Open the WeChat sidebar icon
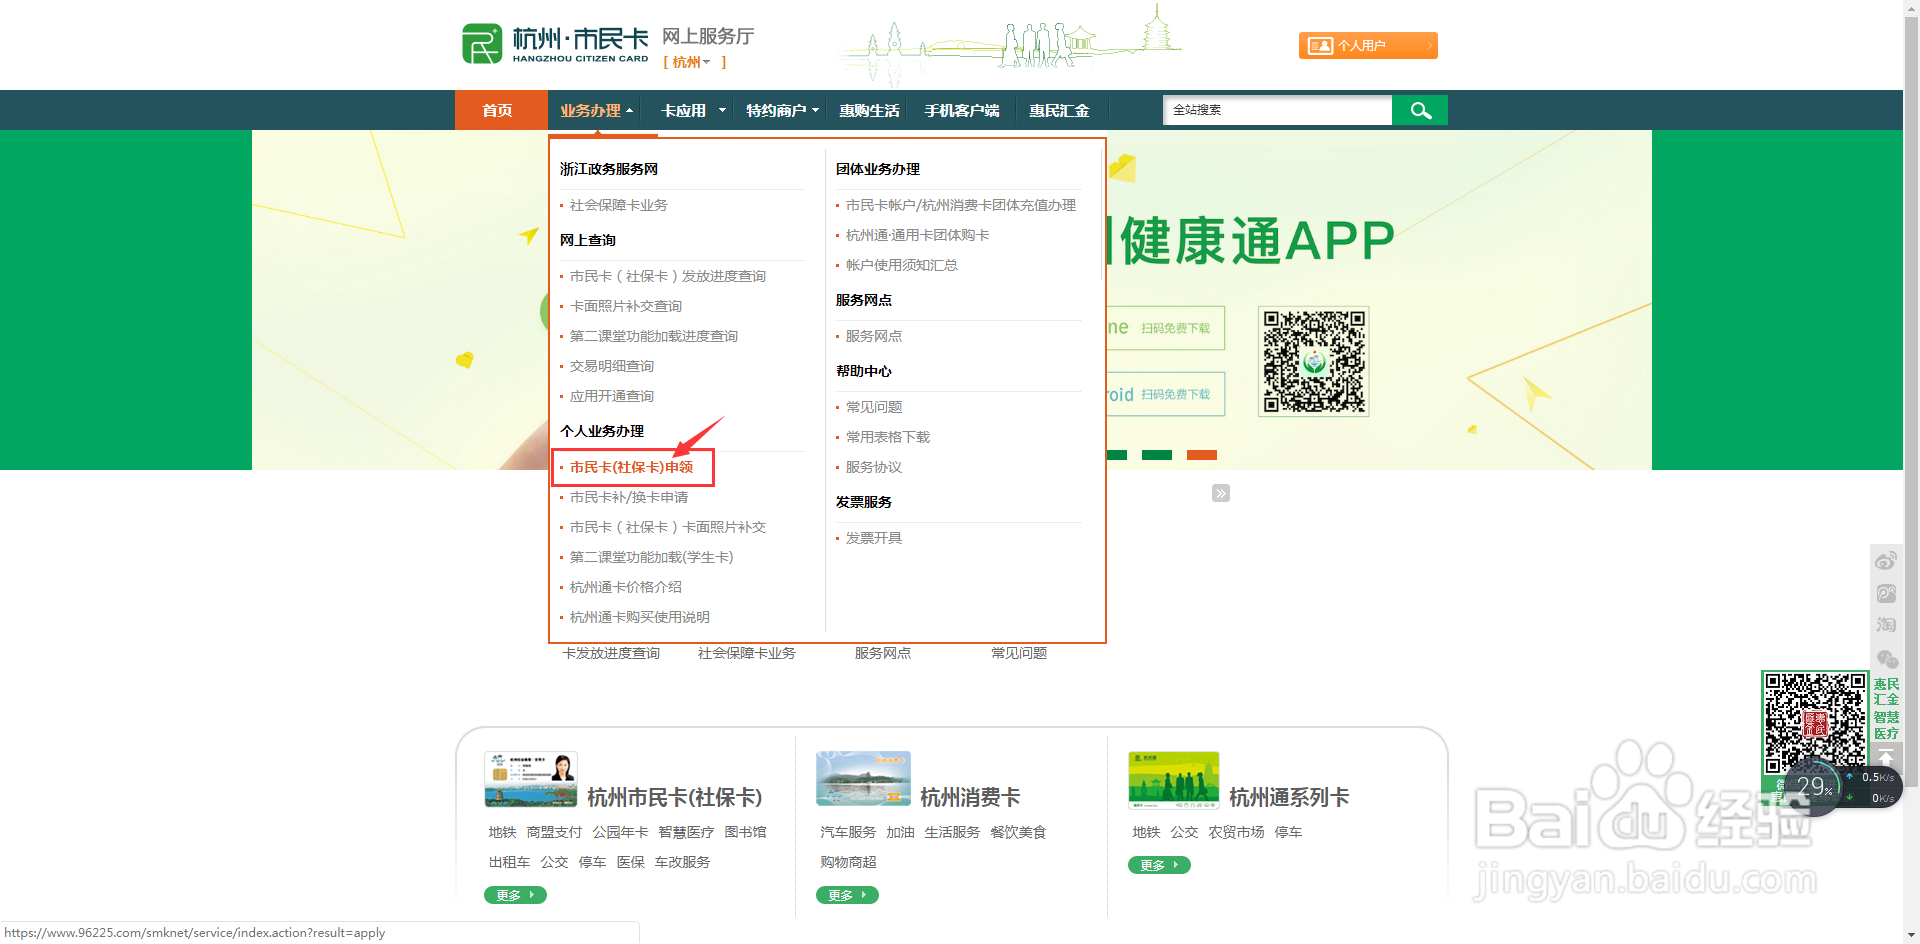1920x944 pixels. point(1886,658)
